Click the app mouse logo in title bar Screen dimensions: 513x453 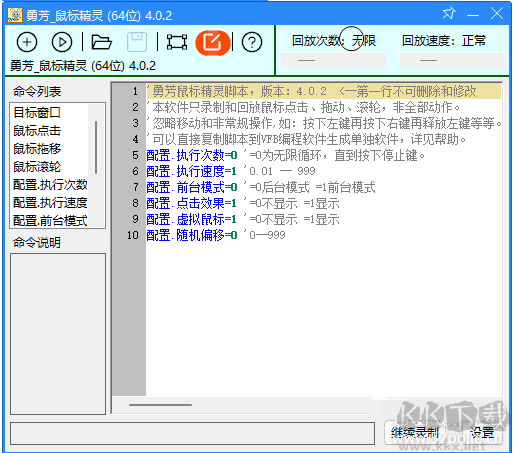pyautogui.click(x=15, y=15)
